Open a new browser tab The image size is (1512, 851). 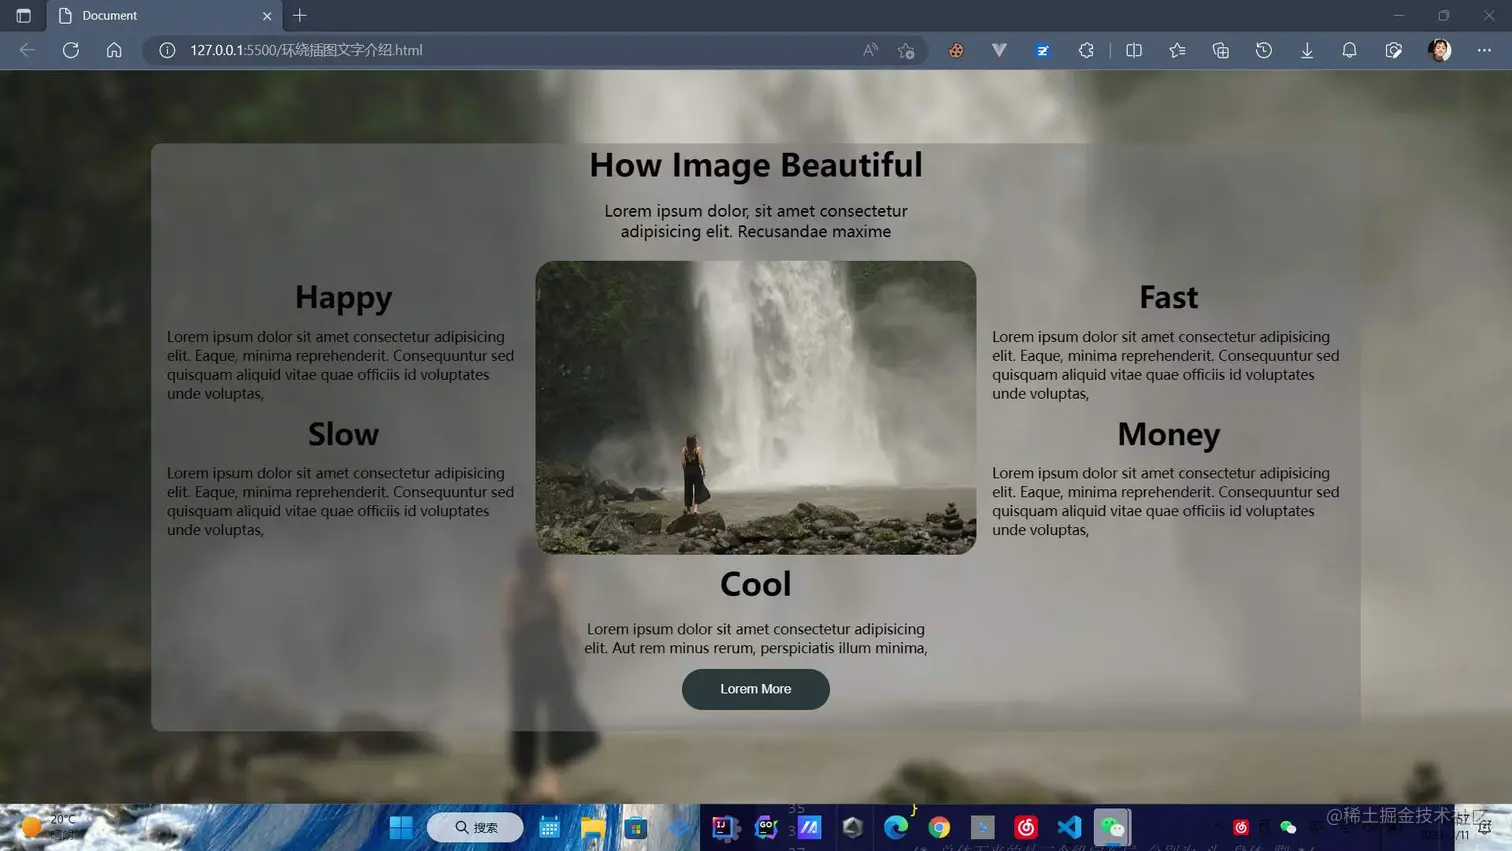[300, 16]
